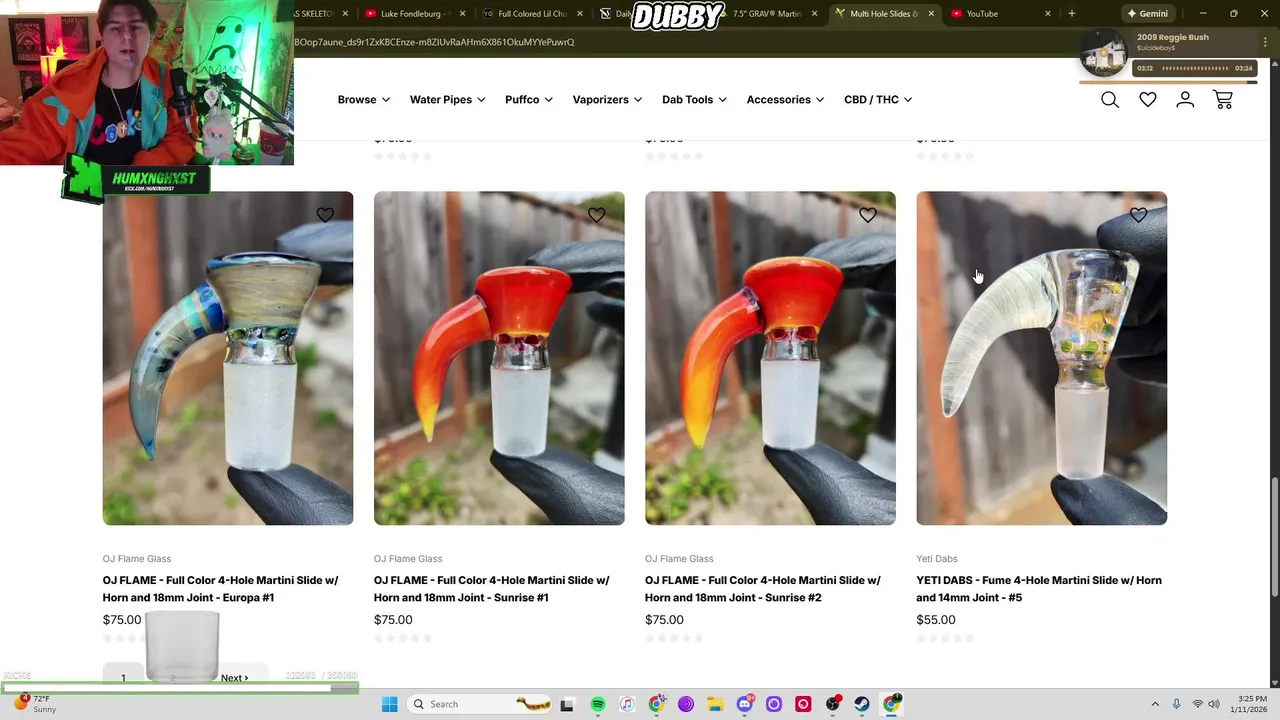The image size is (1280, 720).
Task: Open the Sunrise #1 orange slide image
Action: [499, 358]
